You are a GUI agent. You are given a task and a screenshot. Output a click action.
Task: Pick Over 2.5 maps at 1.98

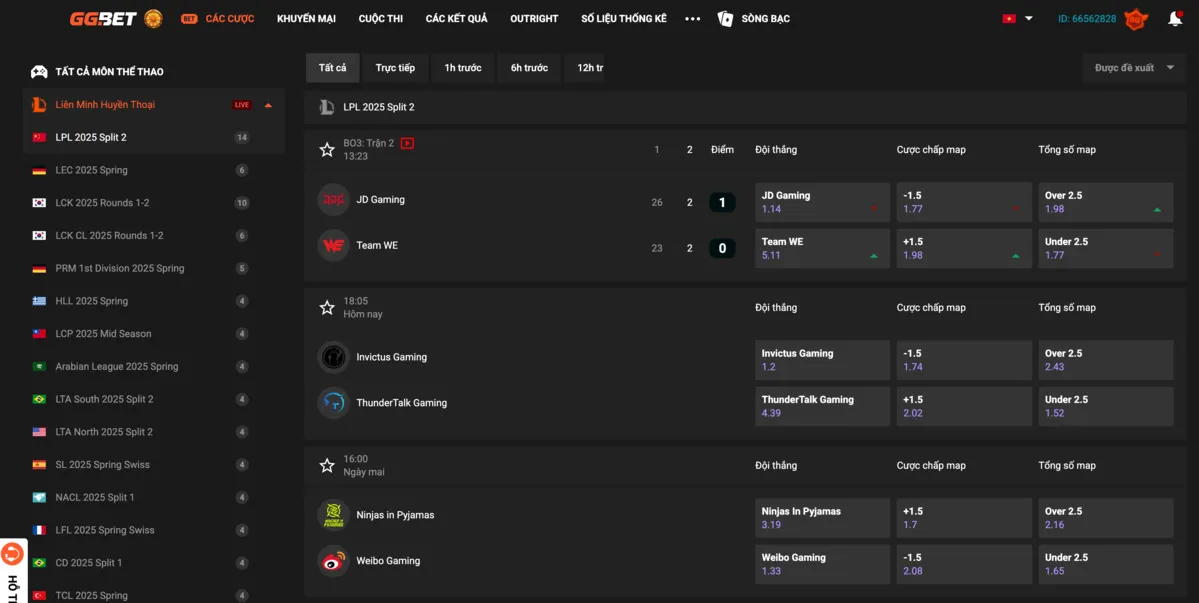(1106, 203)
